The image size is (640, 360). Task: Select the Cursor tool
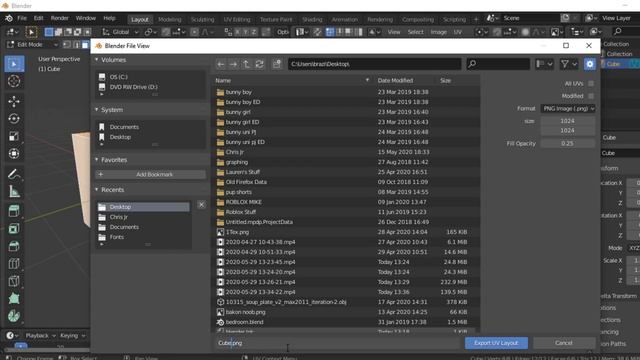click(14, 81)
